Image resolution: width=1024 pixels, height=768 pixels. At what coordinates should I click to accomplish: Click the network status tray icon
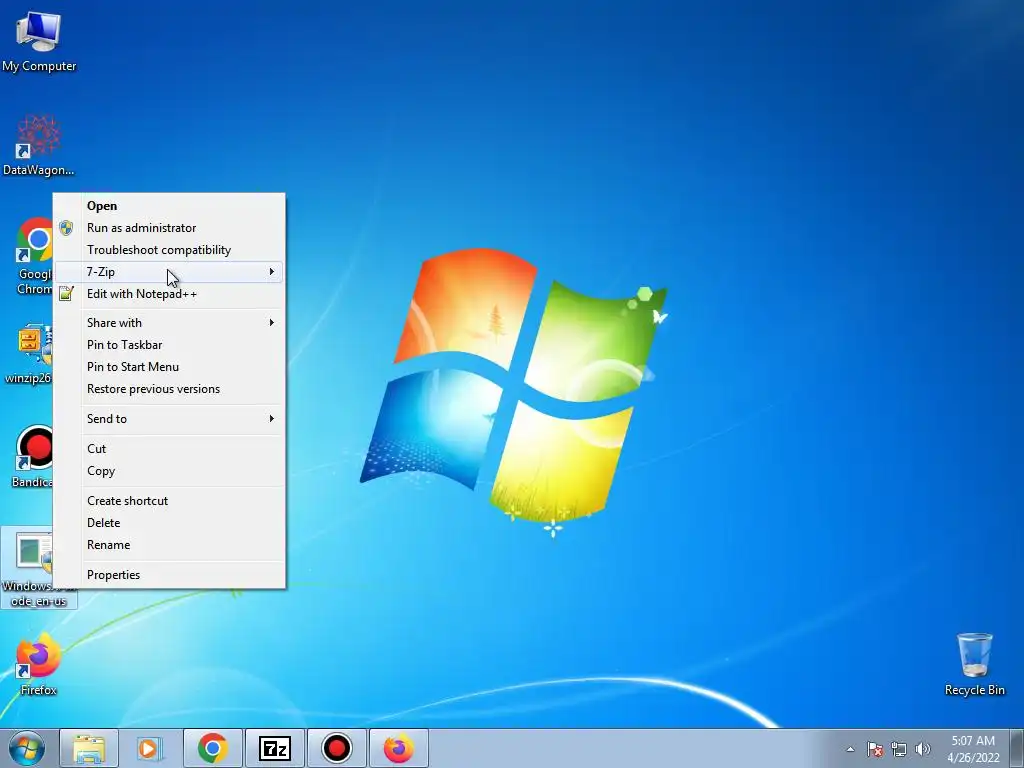pyautogui.click(x=899, y=749)
